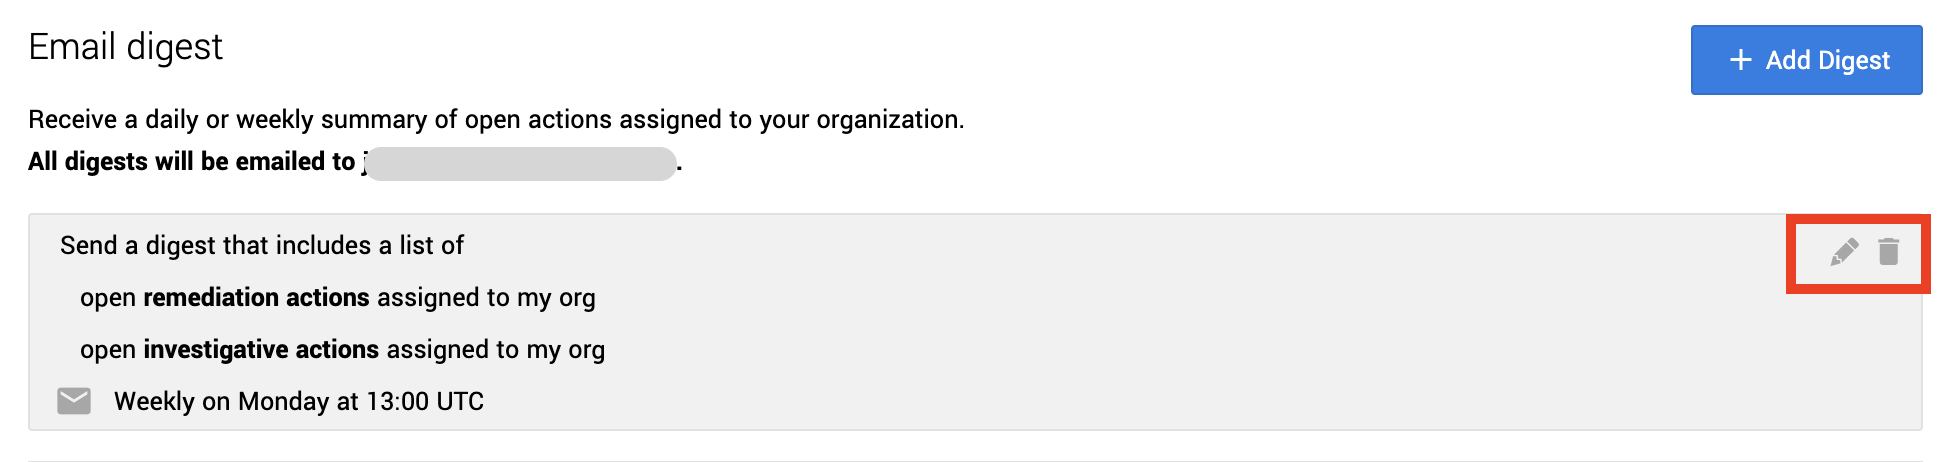The height and width of the screenshot is (462, 1956).
Task: Click the word 'open' before investigative actions
Action: pyautogui.click(x=108, y=351)
